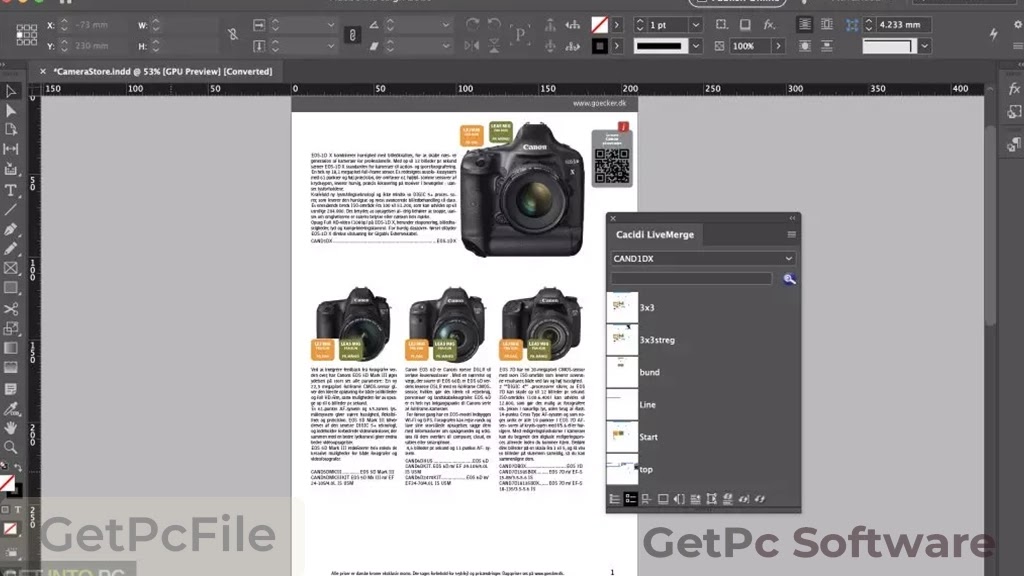
Task: Click the LiveMerge search input field
Action: [692, 279]
